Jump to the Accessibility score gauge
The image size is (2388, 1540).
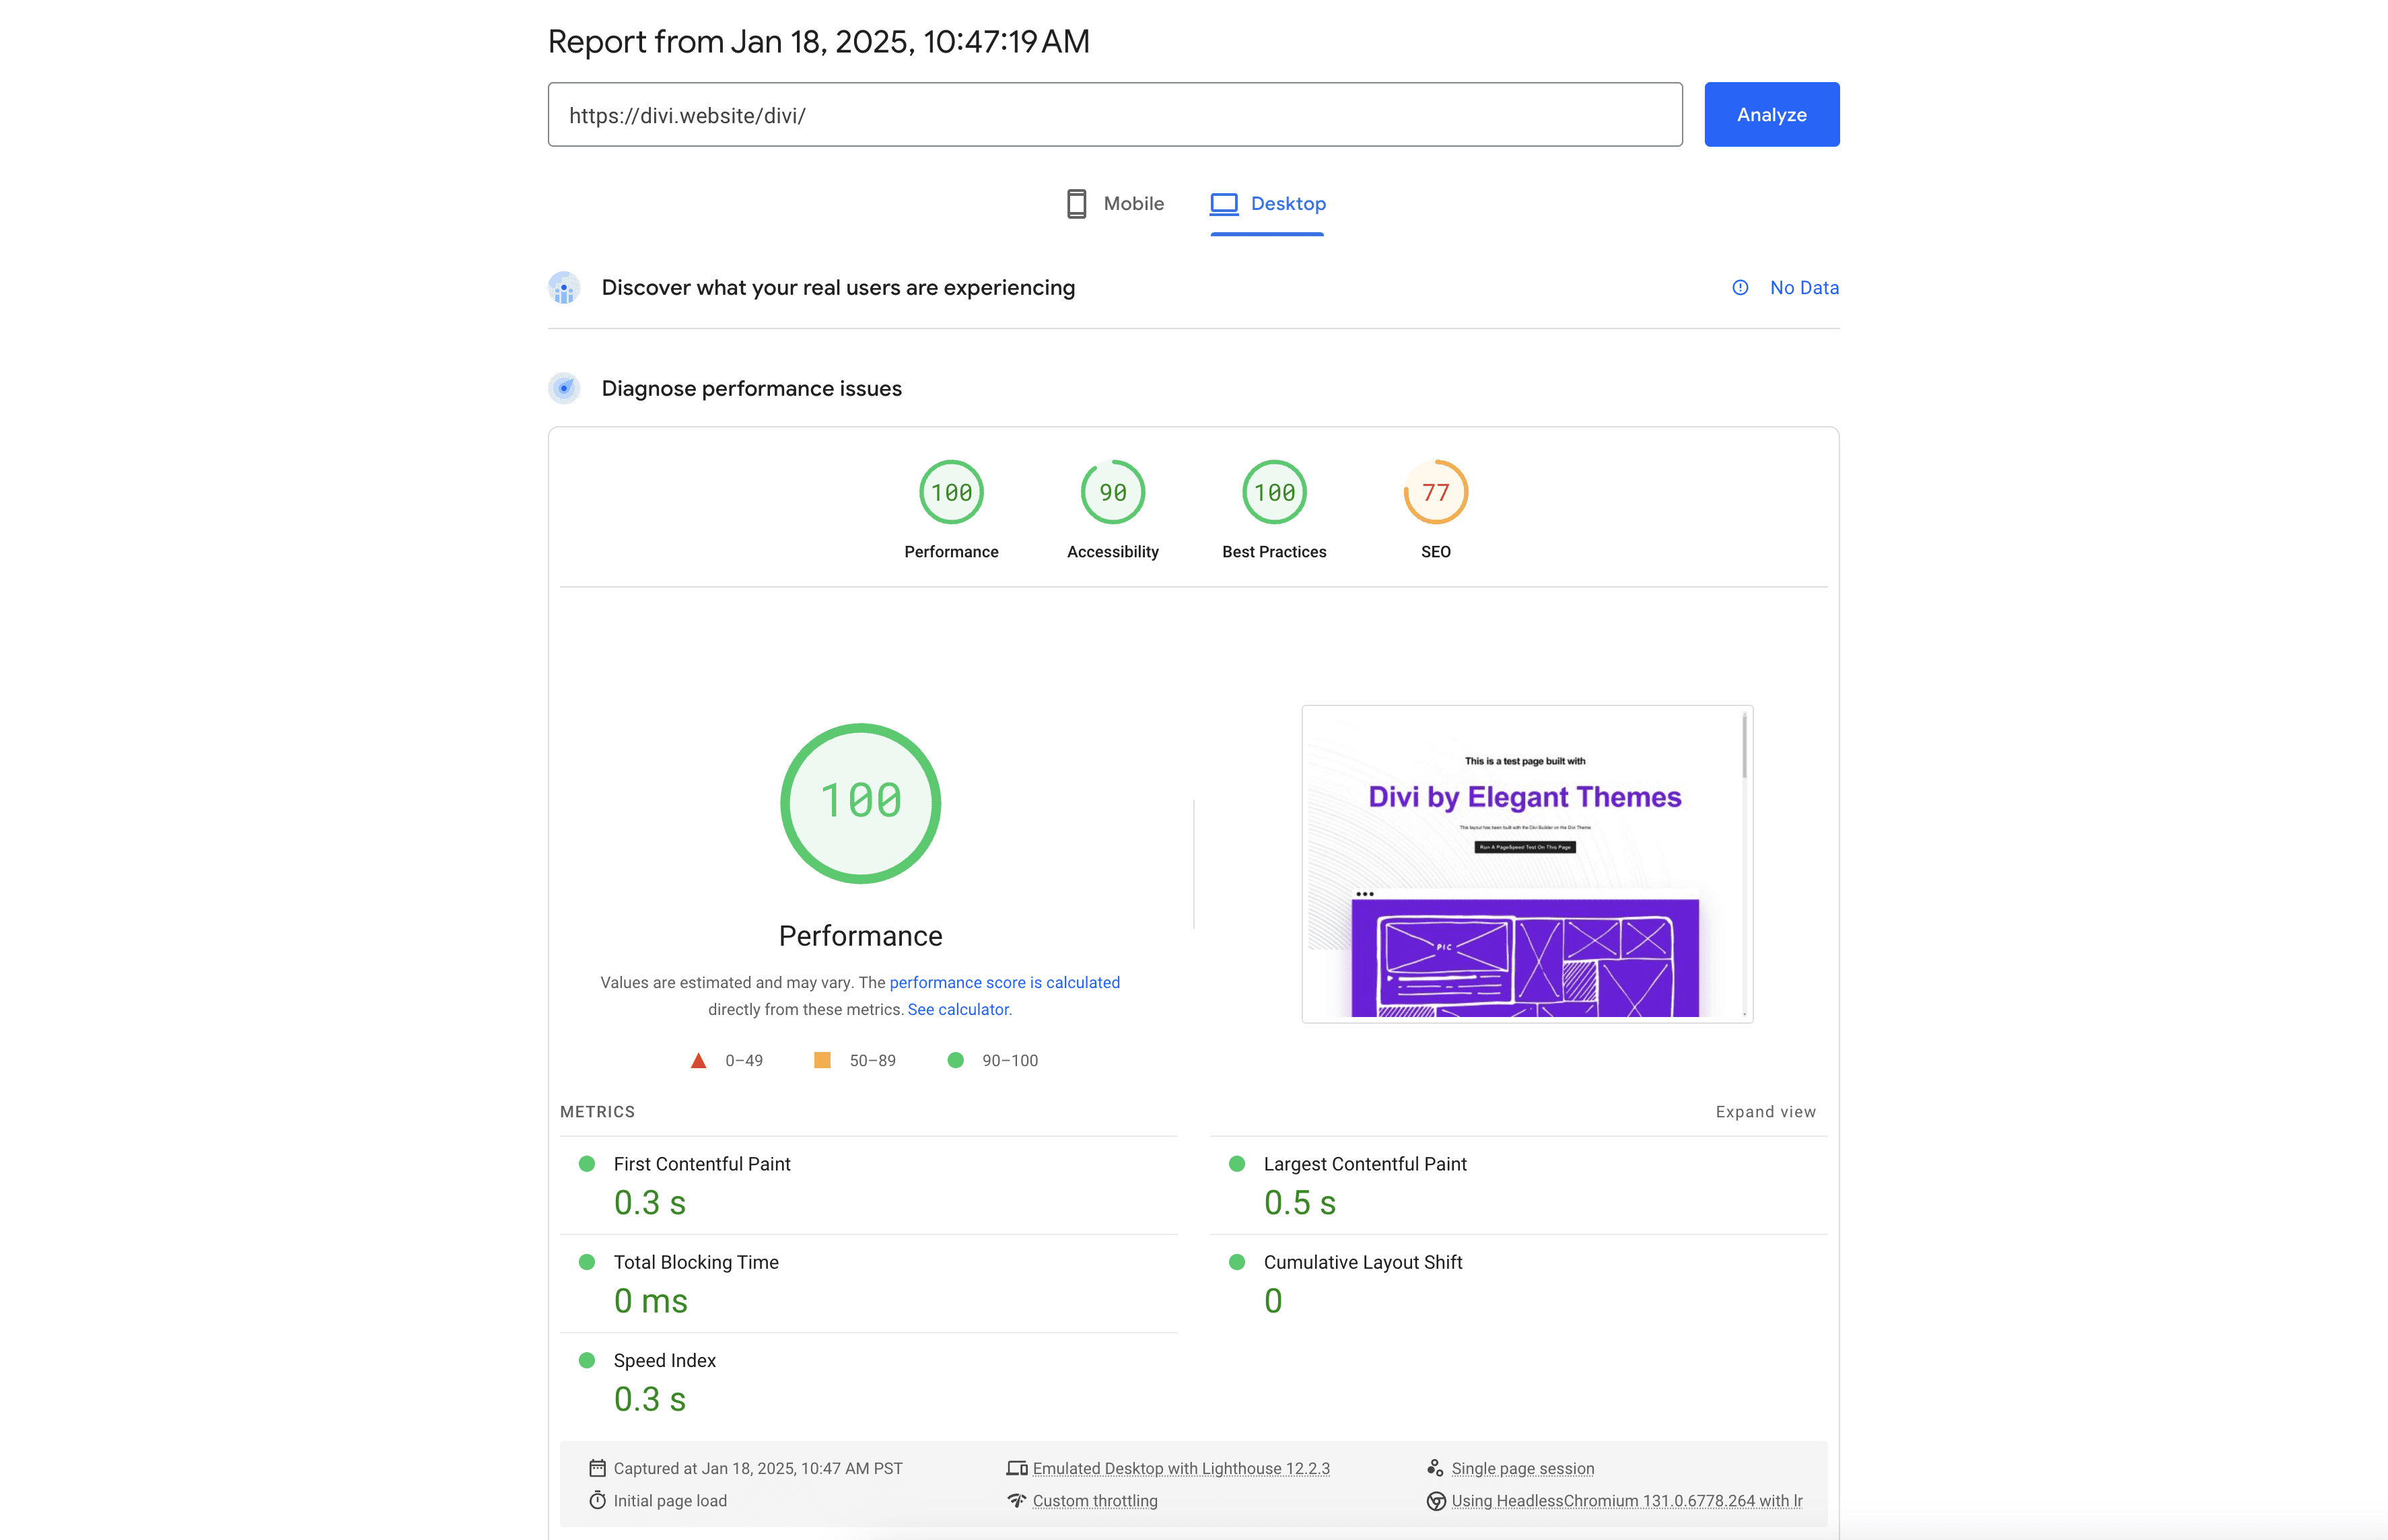pyautogui.click(x=1112, y=493)
